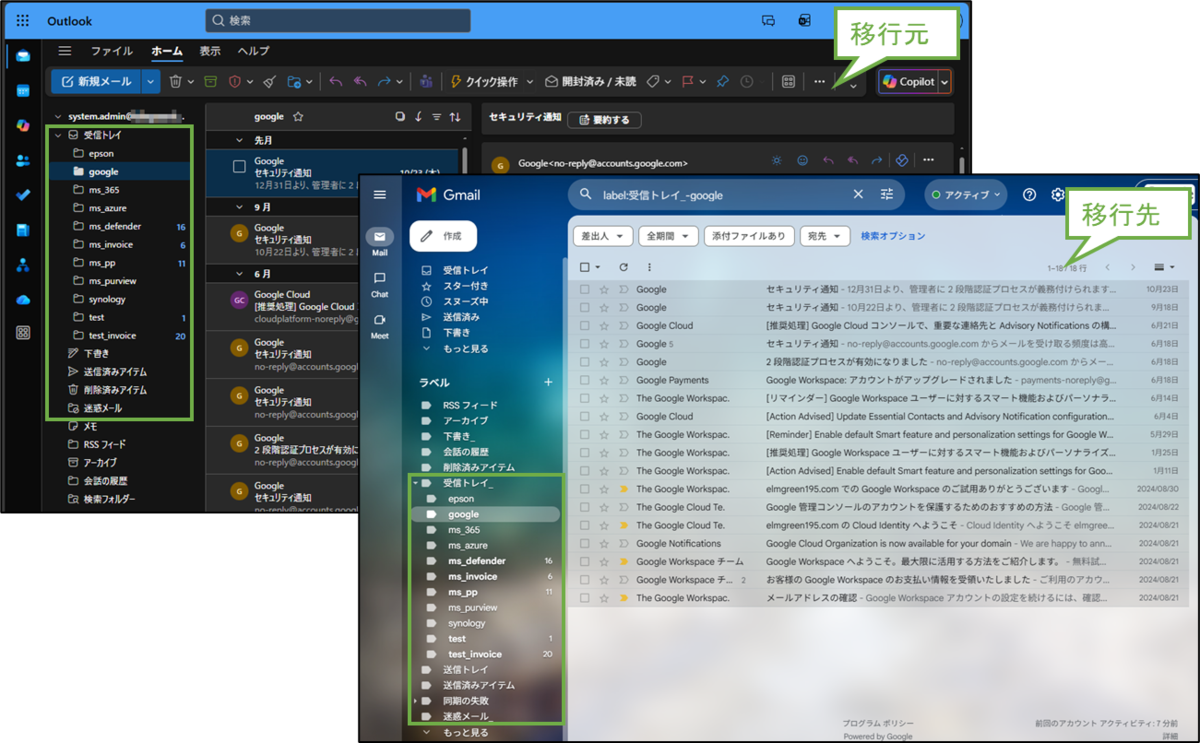The width and height of the screenshot is (1200, 743).
Task: Star the Gmail Google Payments message
Action: pyautogui.click(x=604, y=380)
